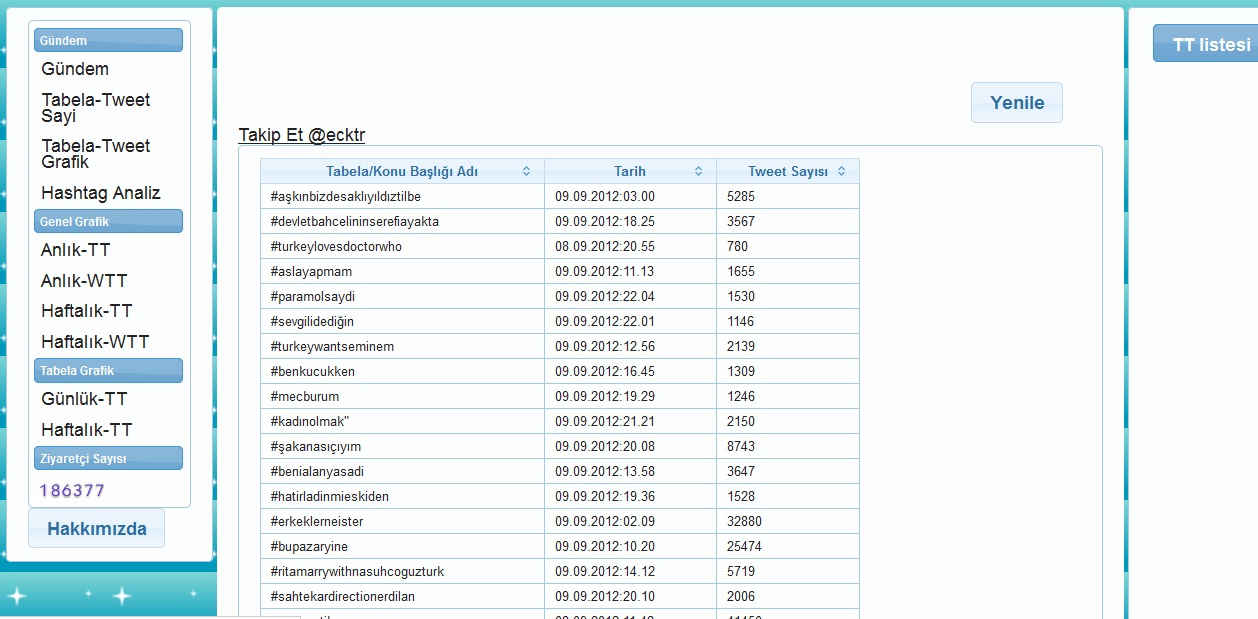Select the #benkucukken hashtag cell
Image resolution: width=1258 pixels, height=619 pixels.
402,371
